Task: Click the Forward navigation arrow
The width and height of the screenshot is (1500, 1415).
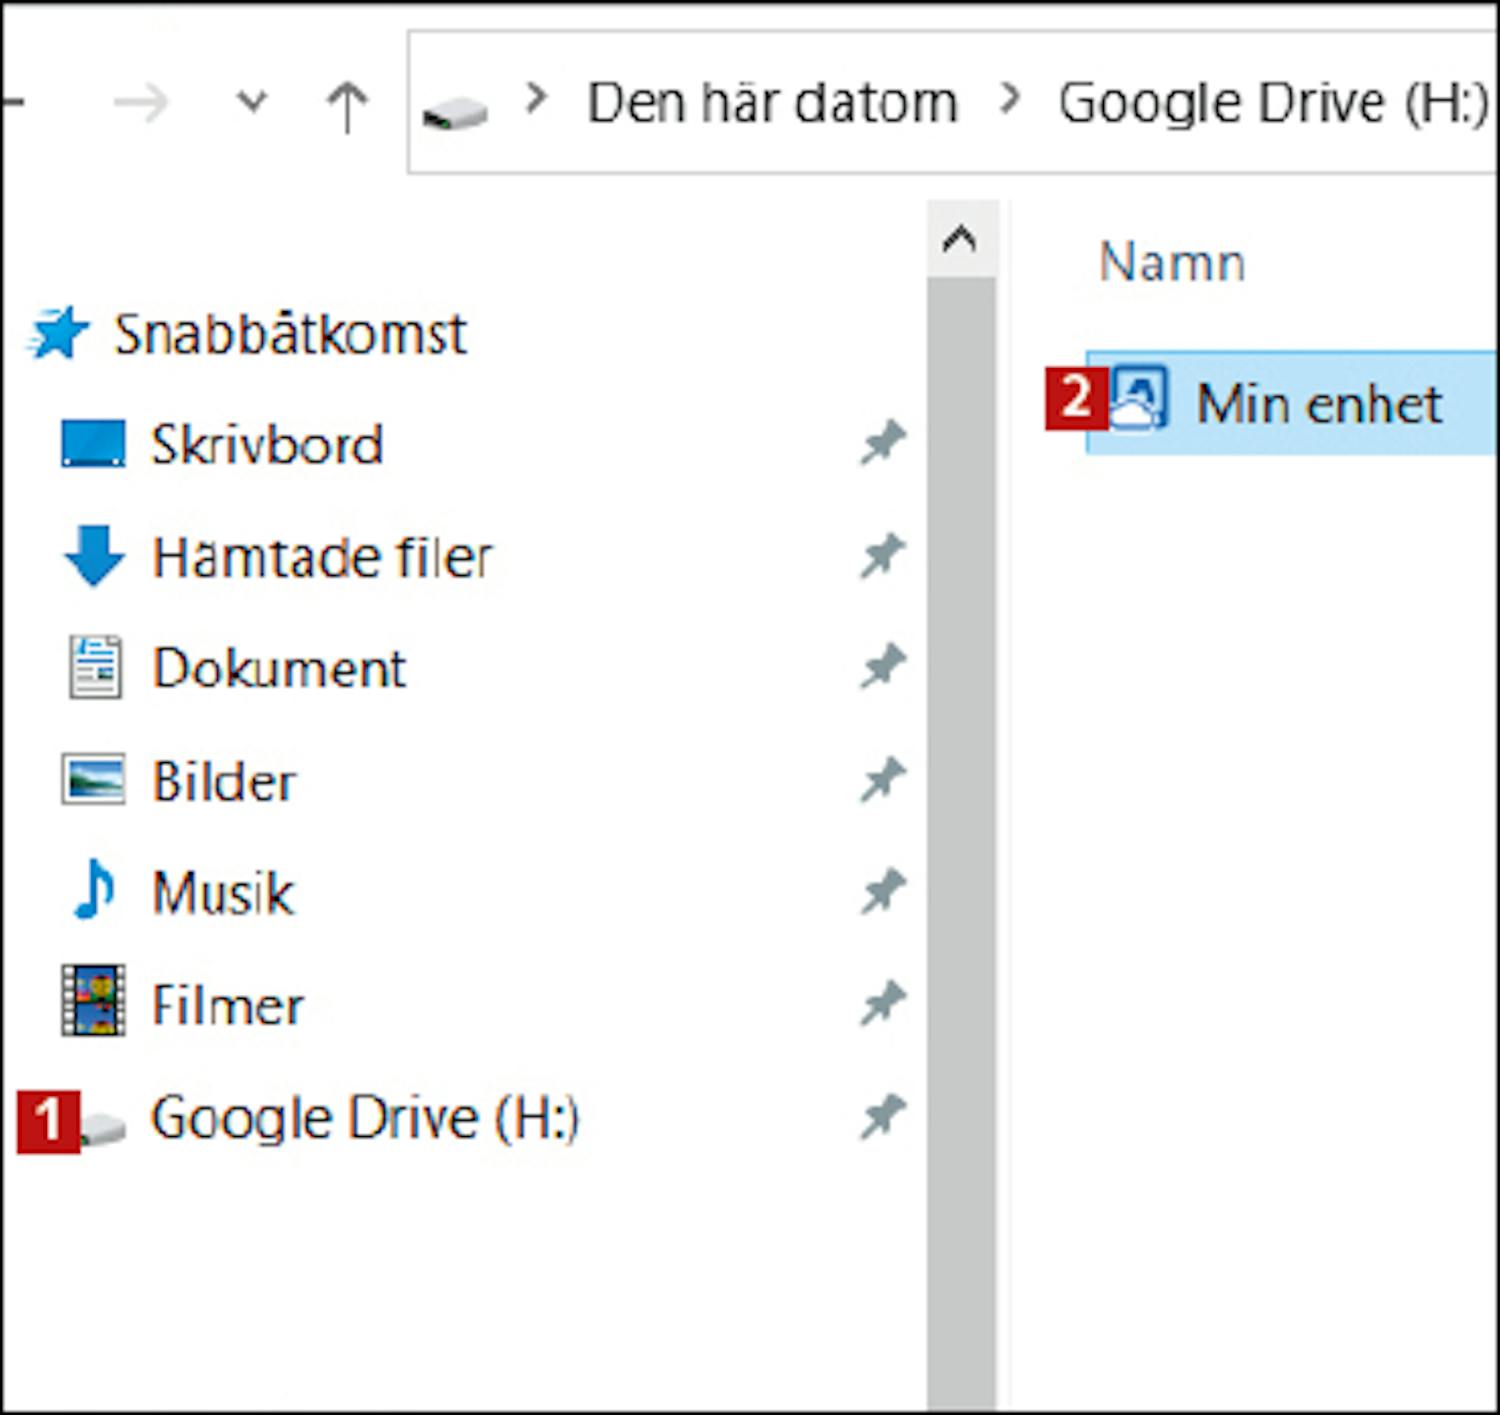Action: tap(142, 103)
